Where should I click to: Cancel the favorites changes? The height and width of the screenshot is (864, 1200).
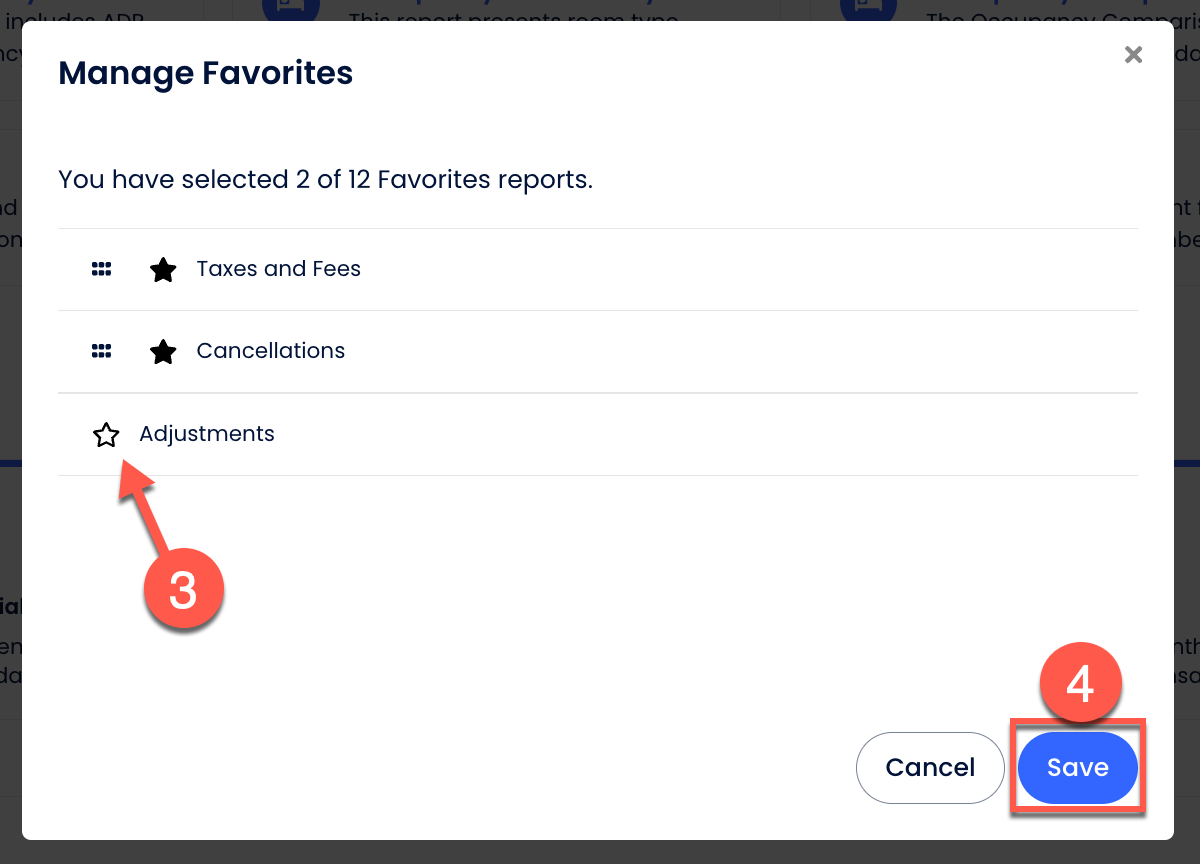point(930,768)
